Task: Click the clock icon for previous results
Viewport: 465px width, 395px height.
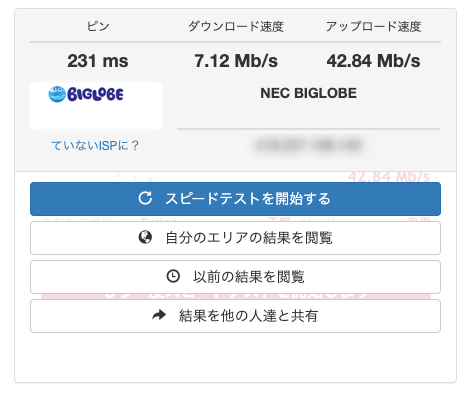Action: click(173, 276)
